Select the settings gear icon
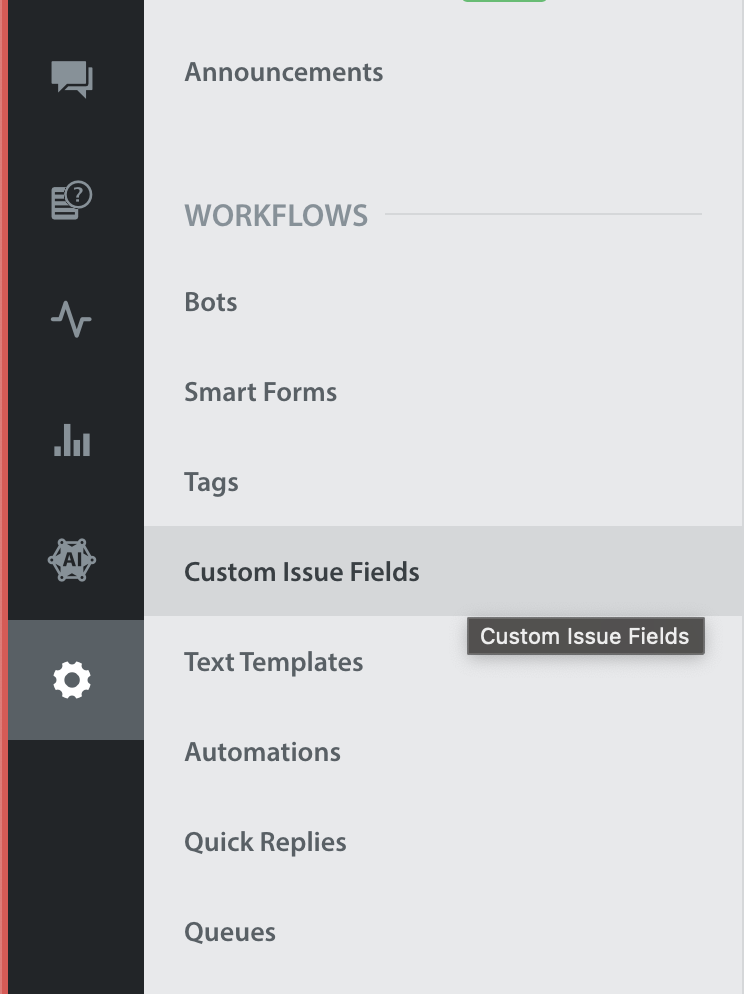Viewport: 746px width, 994px height. tap(72, 680)
